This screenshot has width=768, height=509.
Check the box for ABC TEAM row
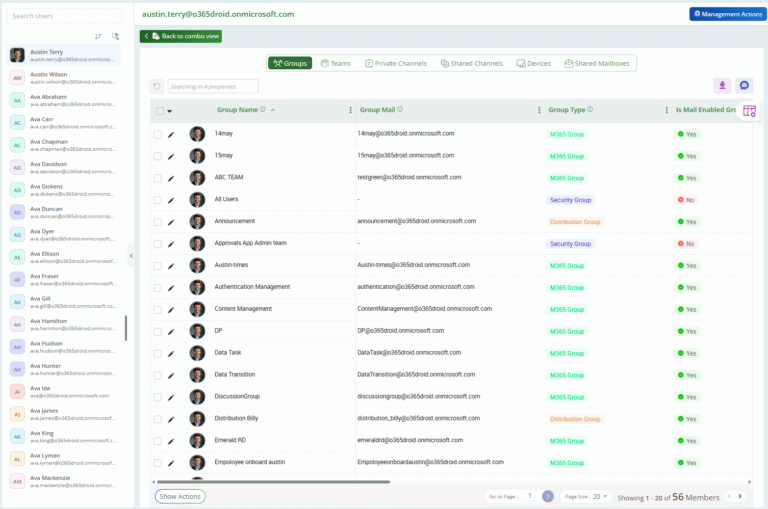pos(158,178)
